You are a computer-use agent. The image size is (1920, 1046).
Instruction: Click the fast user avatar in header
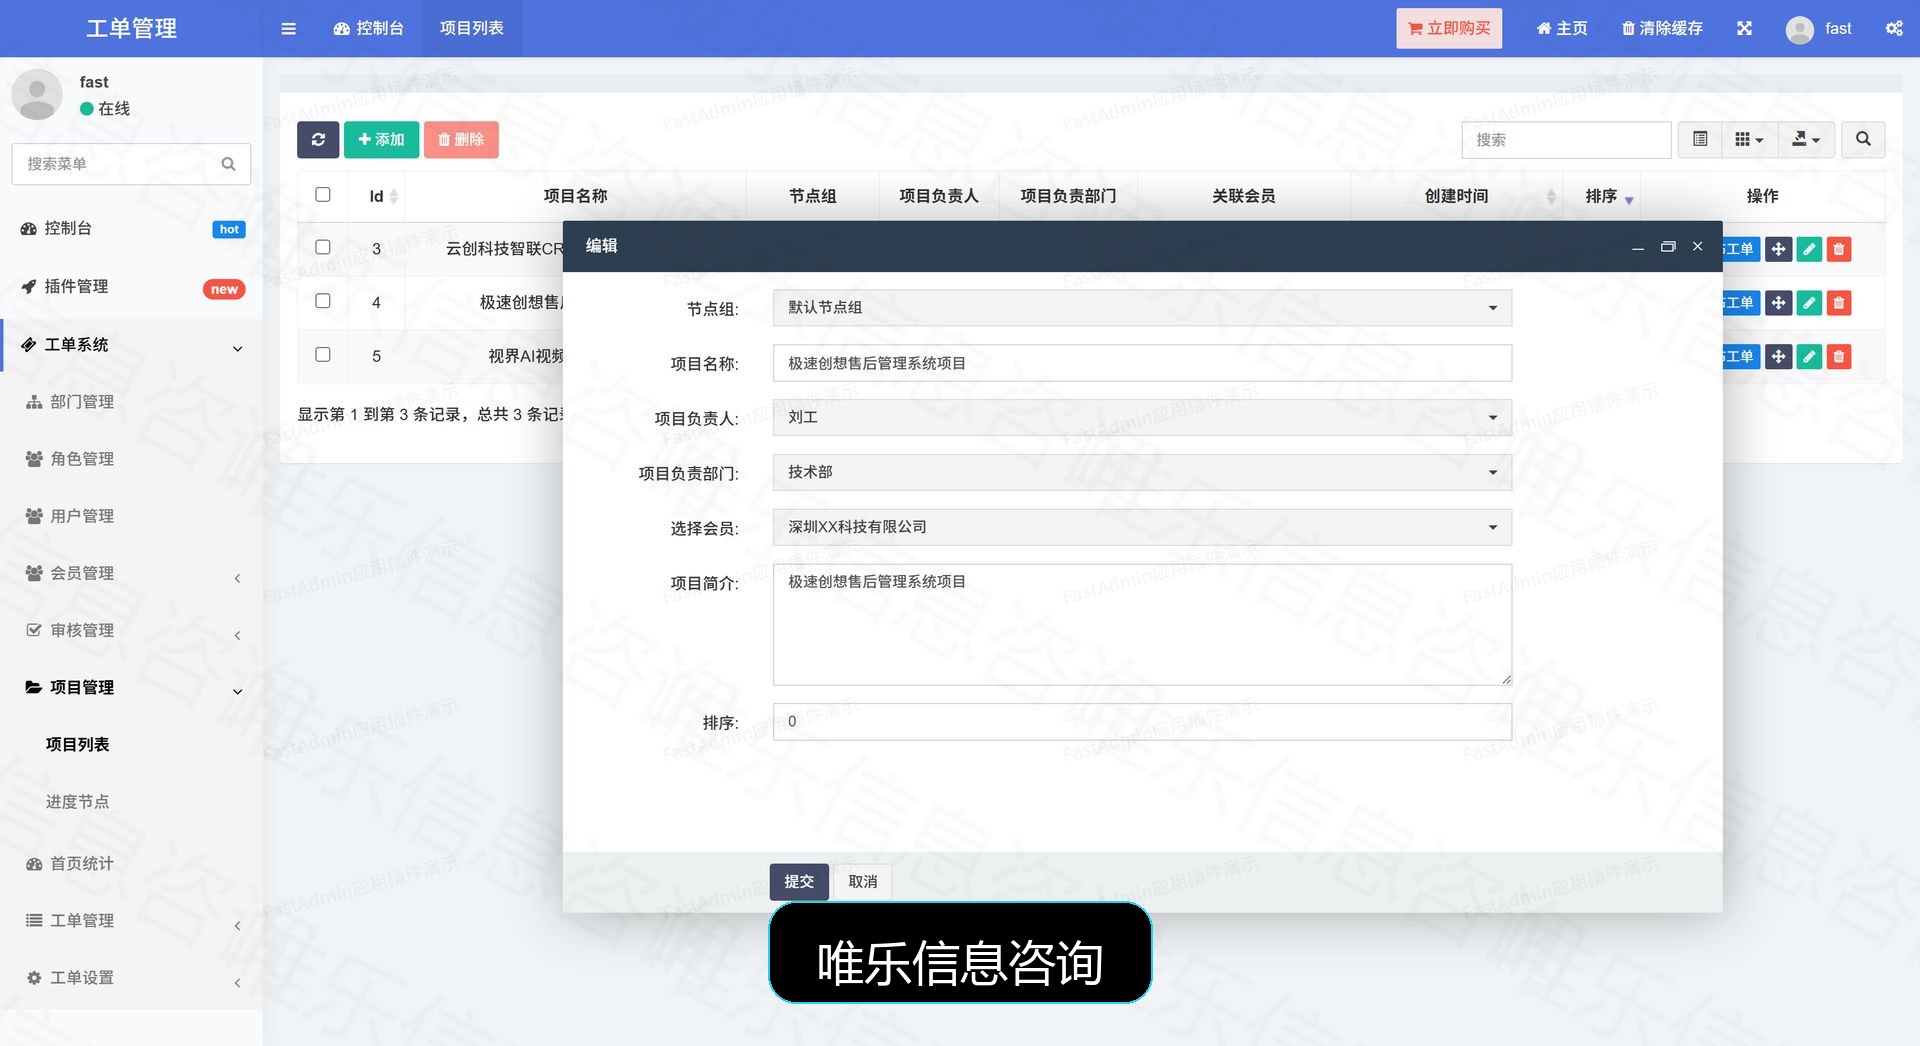[x=1799, y=29]
